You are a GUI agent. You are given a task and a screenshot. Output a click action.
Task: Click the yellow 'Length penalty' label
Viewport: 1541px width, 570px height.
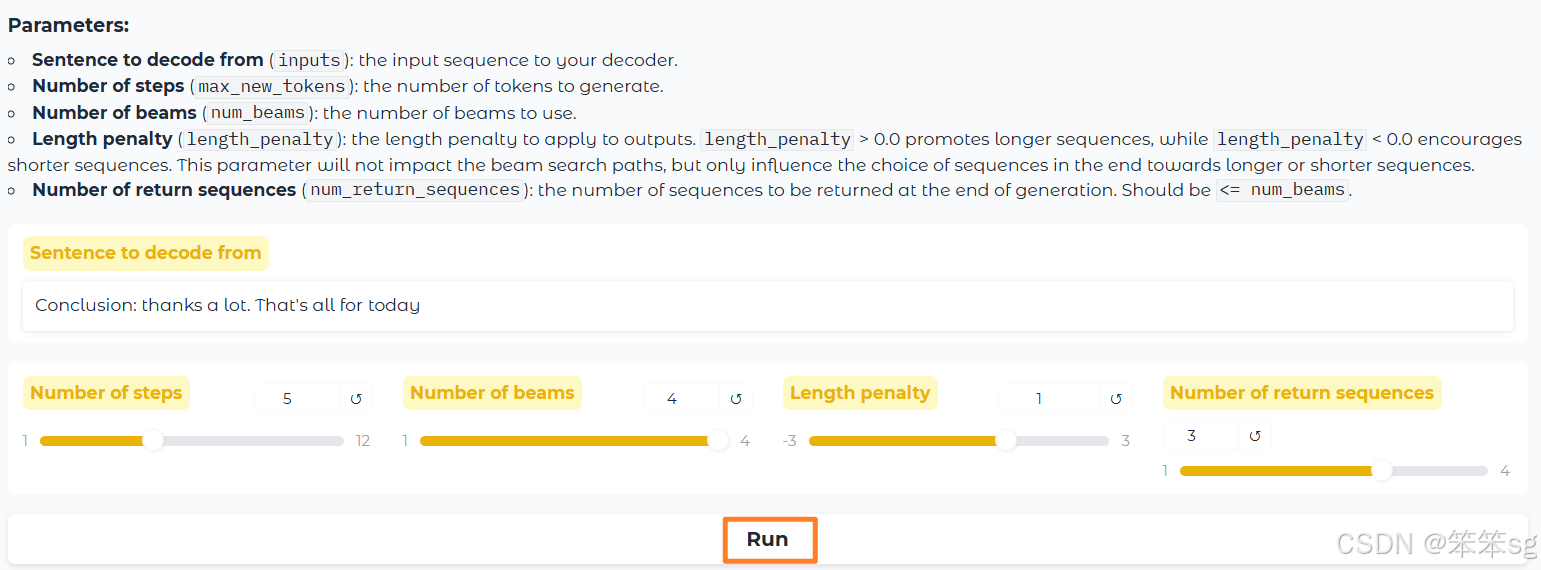[x=860, y=393]
